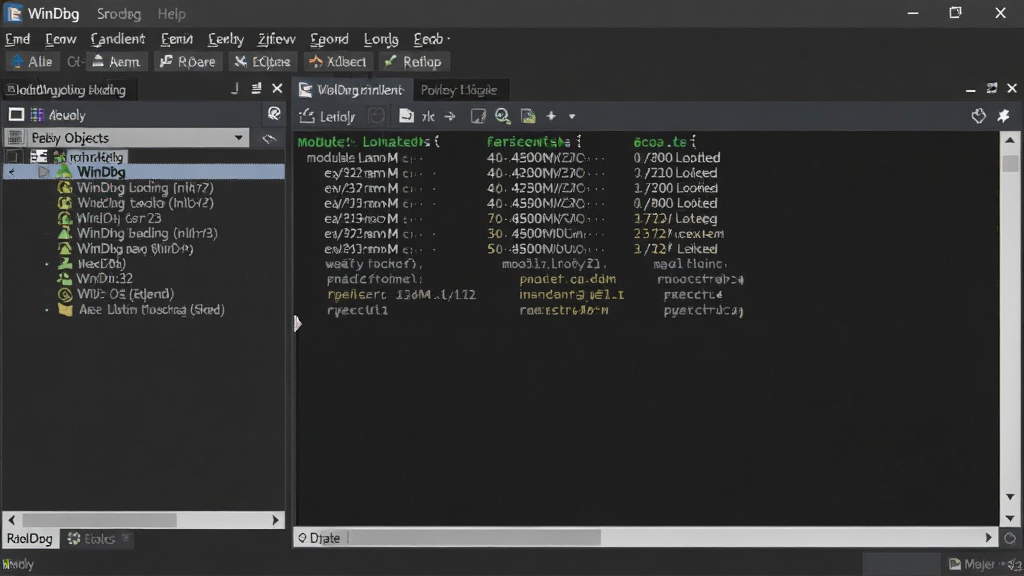Image resolution: width=1024 pixels, height=576 pixels.
Task: Click the Aerm toolbar button
Action: pos(116,62)
